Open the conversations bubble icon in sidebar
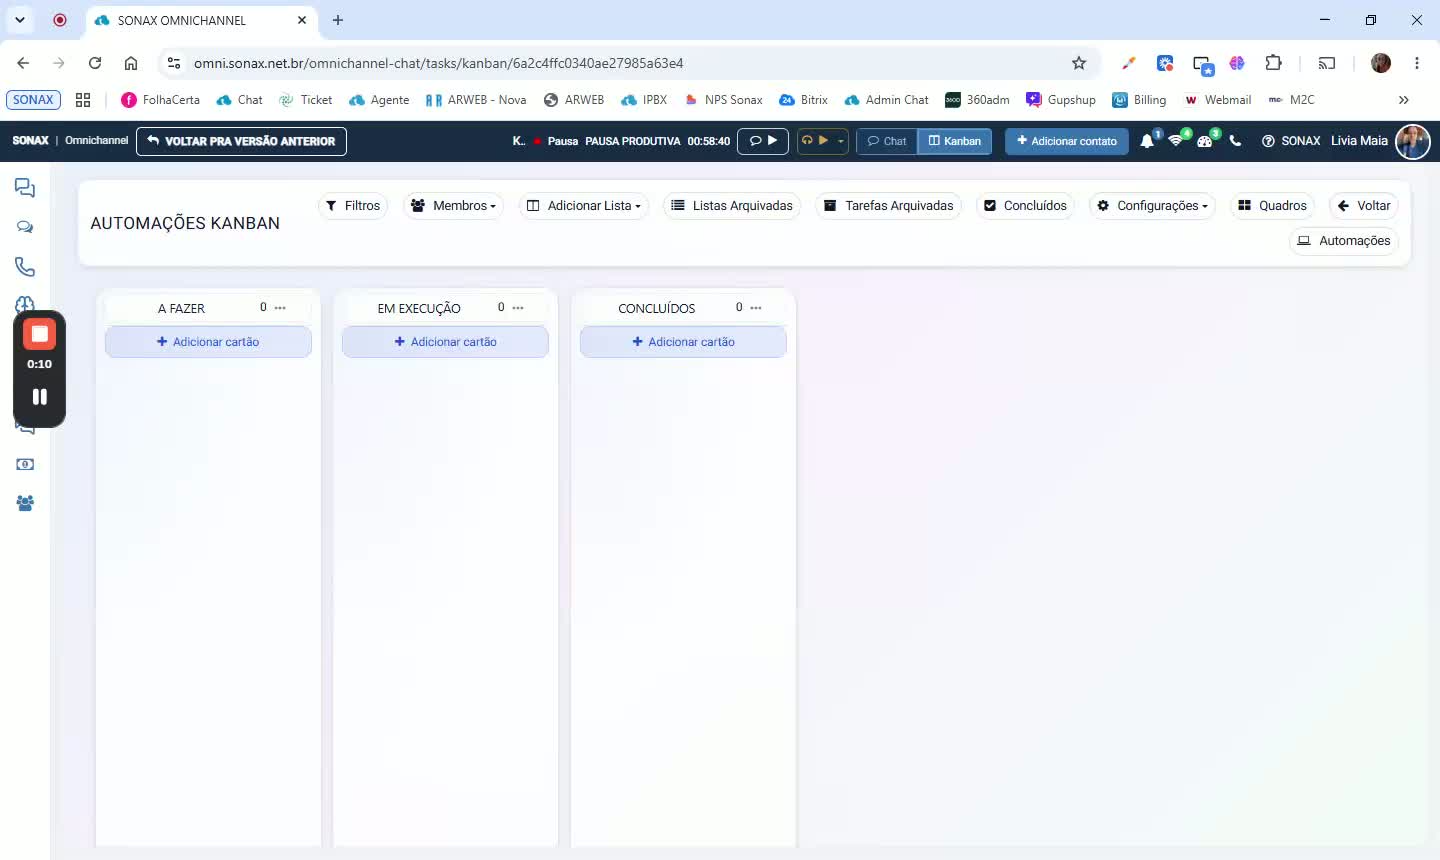 coord(25,227)
